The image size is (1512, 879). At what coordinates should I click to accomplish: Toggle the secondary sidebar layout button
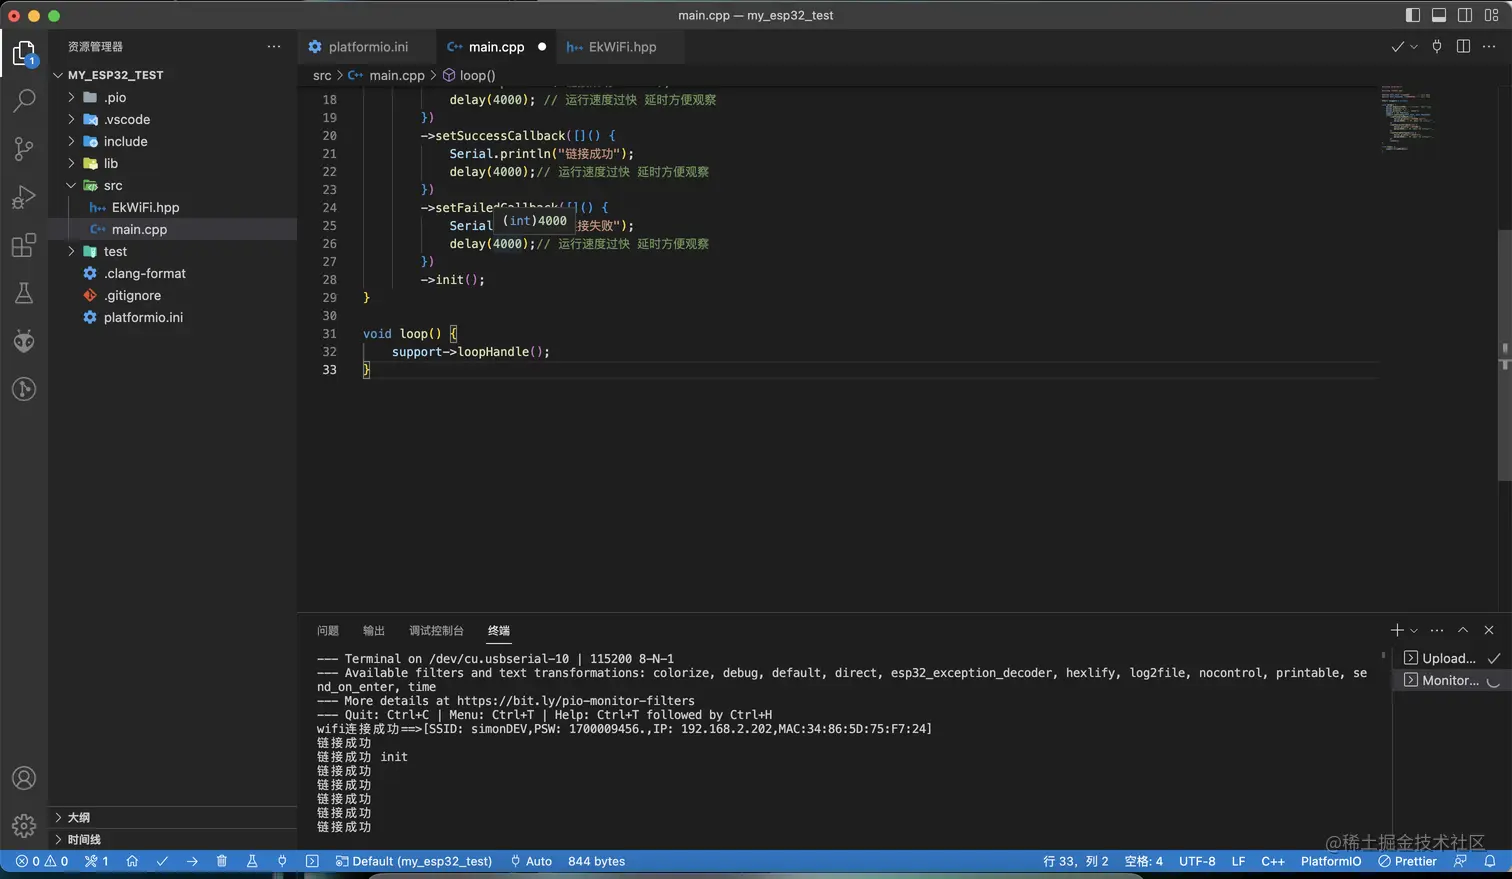1465,15
